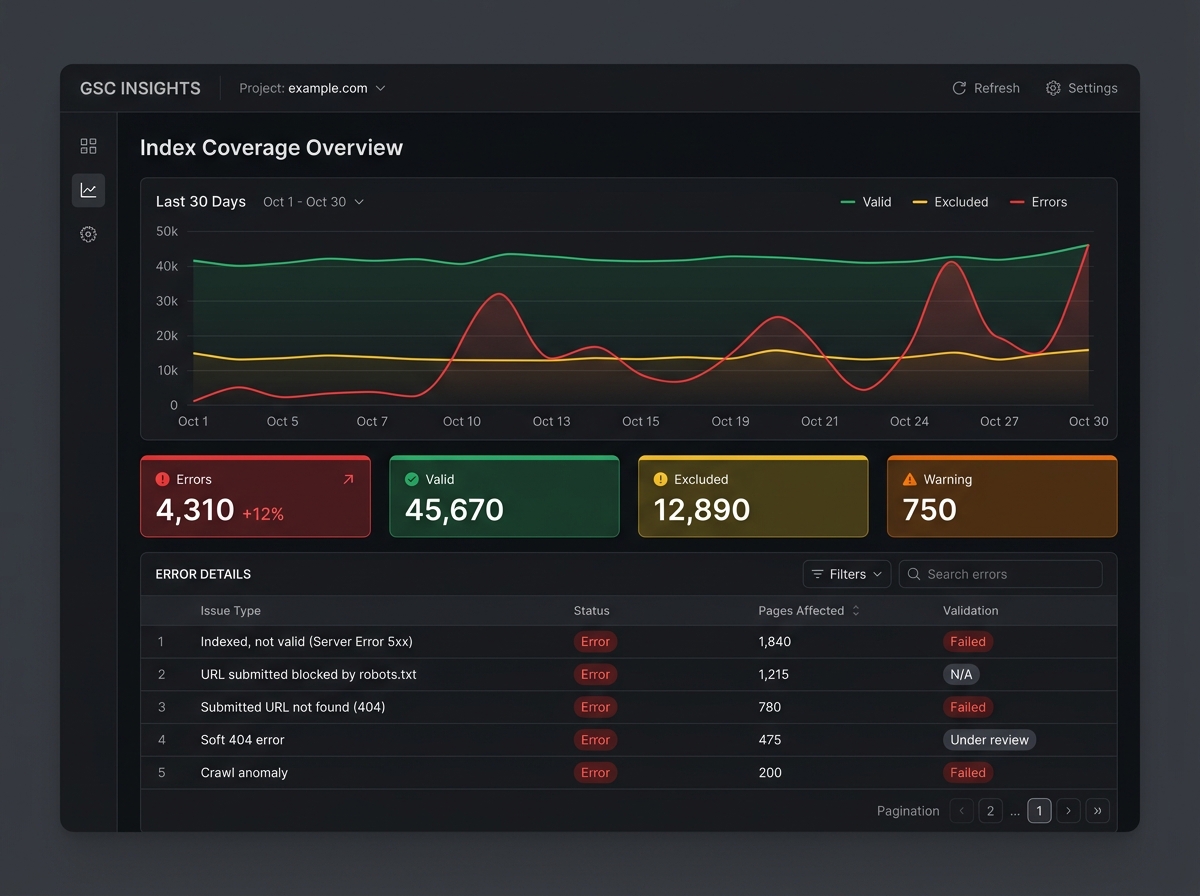Select the Errors 4,310 value

pos(195,510)
